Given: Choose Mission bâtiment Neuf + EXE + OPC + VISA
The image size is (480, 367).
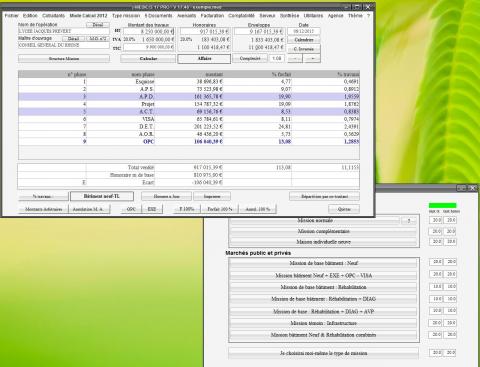Looking at the screenshot, I should click(324, 276).
